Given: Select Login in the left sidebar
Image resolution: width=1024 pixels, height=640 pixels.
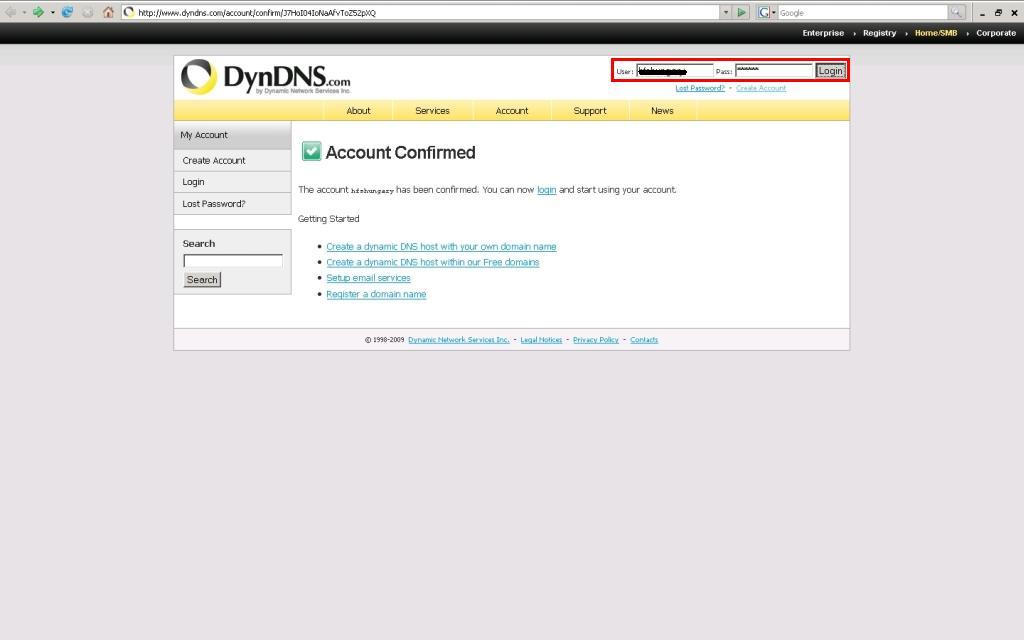Looking at the screenshot, I should point(232,182).
